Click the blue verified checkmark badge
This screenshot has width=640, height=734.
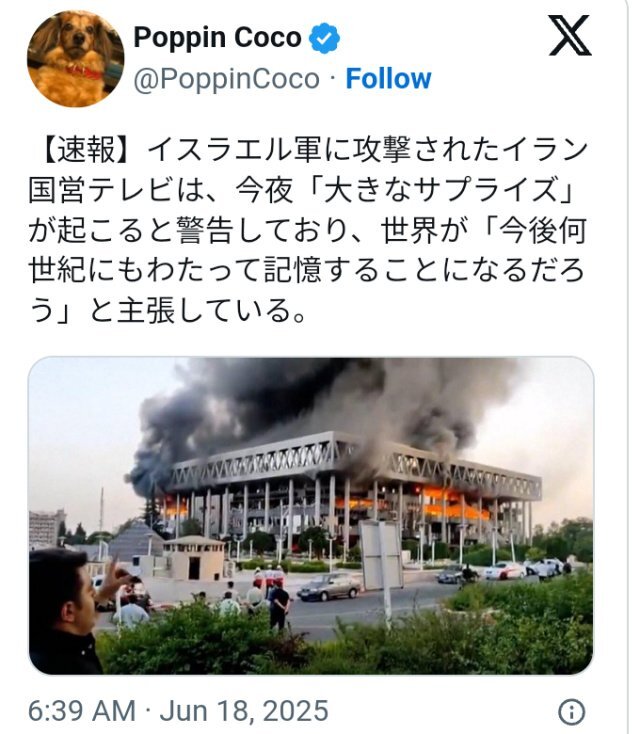point(324,37)
